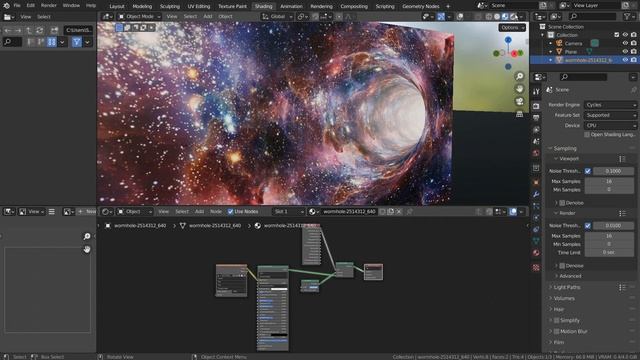This screenshot has width=640, height=360.
Task: Select thumbnail display mode in file browser
Action: point(51,42)
